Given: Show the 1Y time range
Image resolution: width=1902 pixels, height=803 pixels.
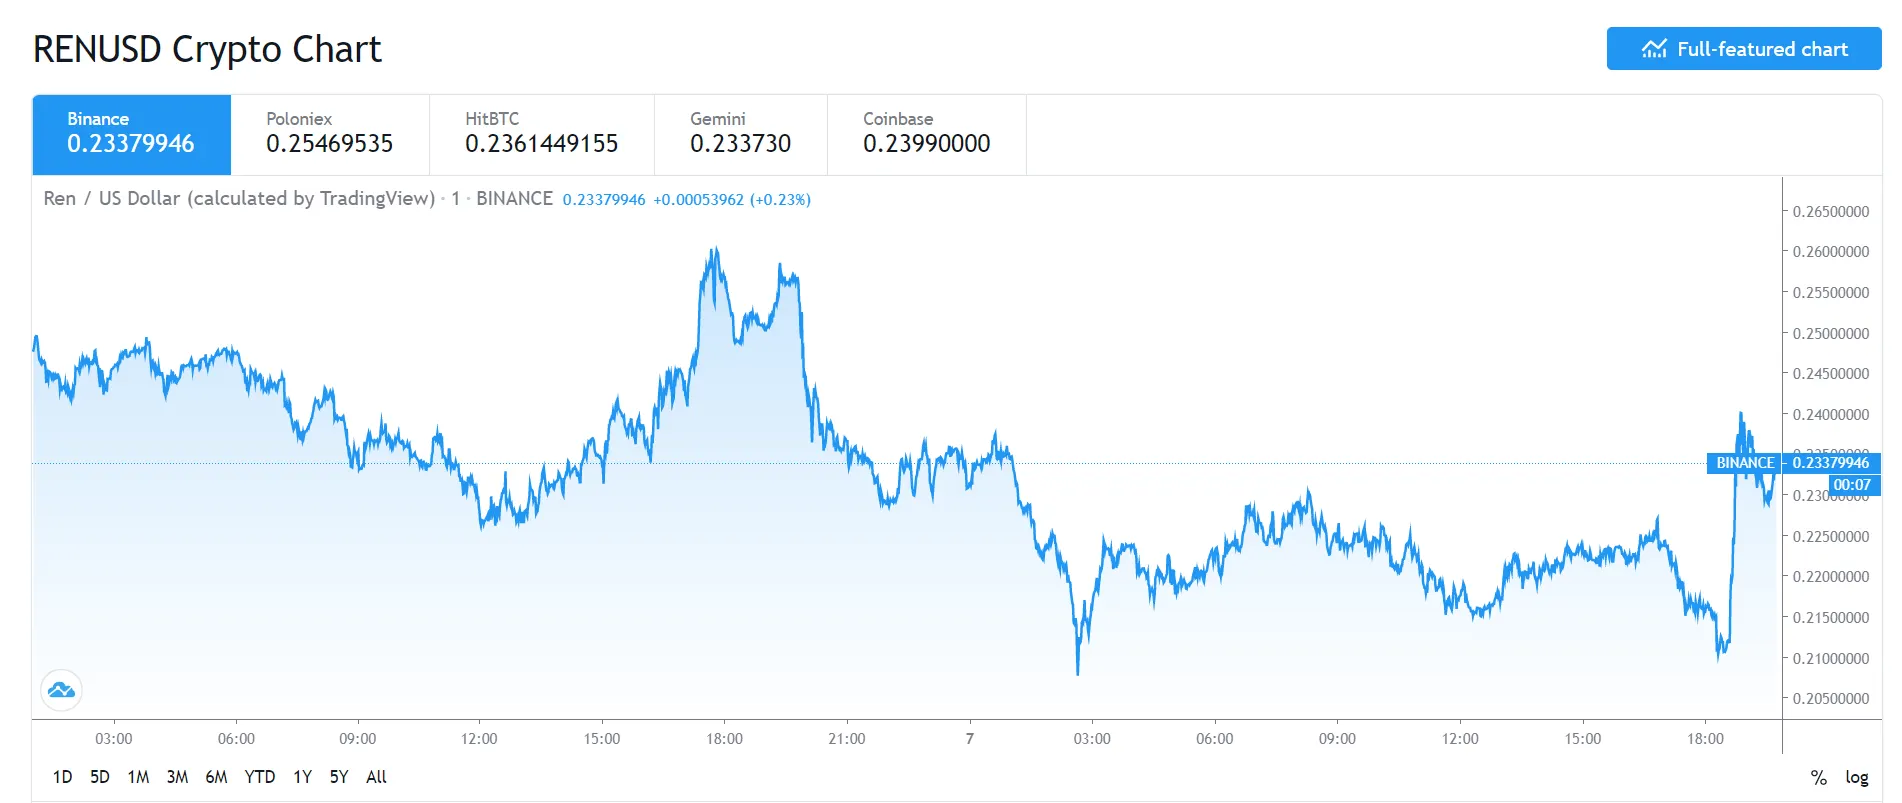Looking at the screenshot, I should pos(302,777).
